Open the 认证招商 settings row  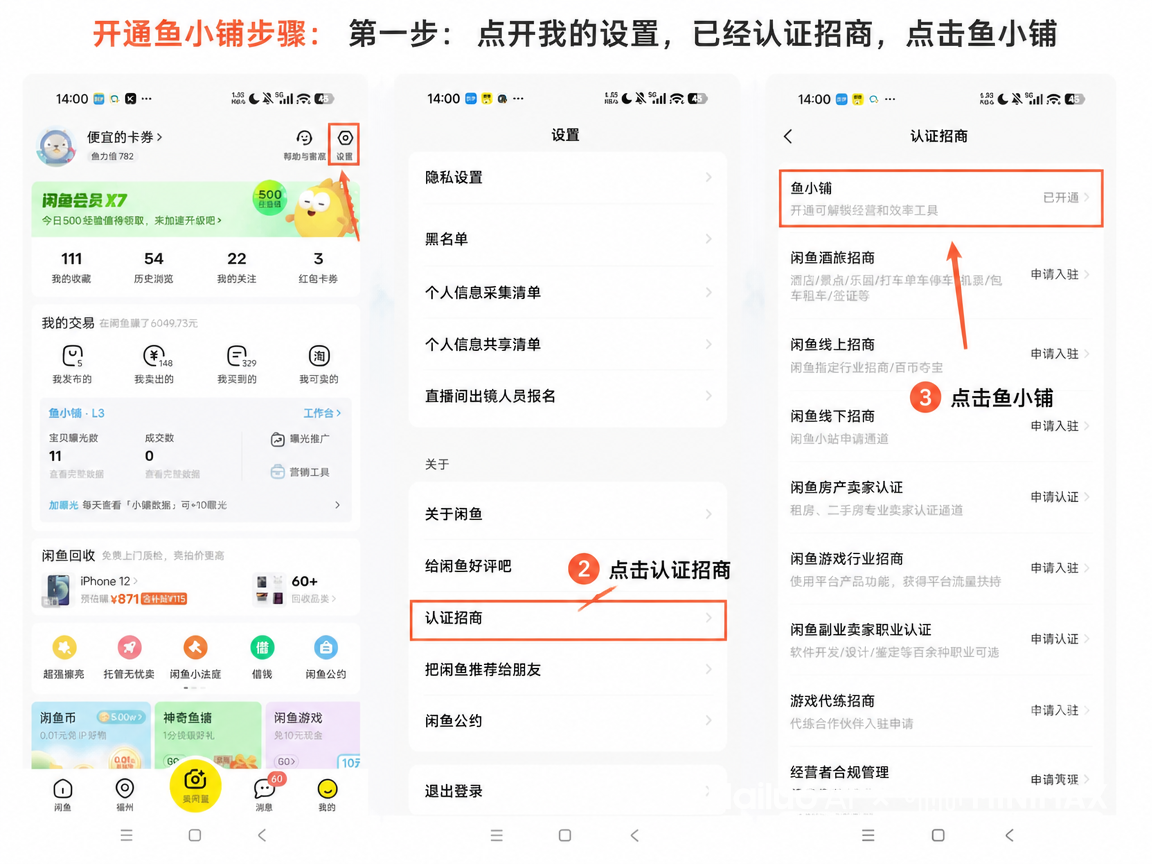[568, 619]
